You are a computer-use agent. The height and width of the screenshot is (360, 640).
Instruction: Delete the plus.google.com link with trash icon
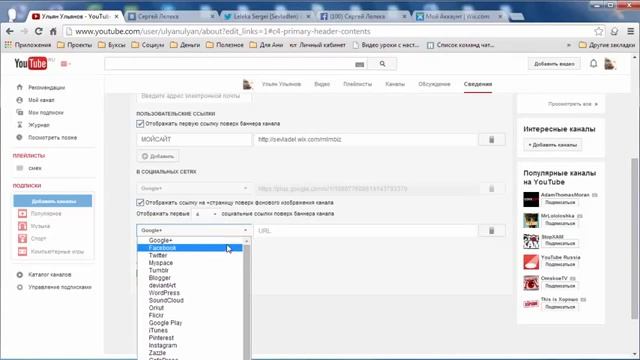click(x=491, y=189)
